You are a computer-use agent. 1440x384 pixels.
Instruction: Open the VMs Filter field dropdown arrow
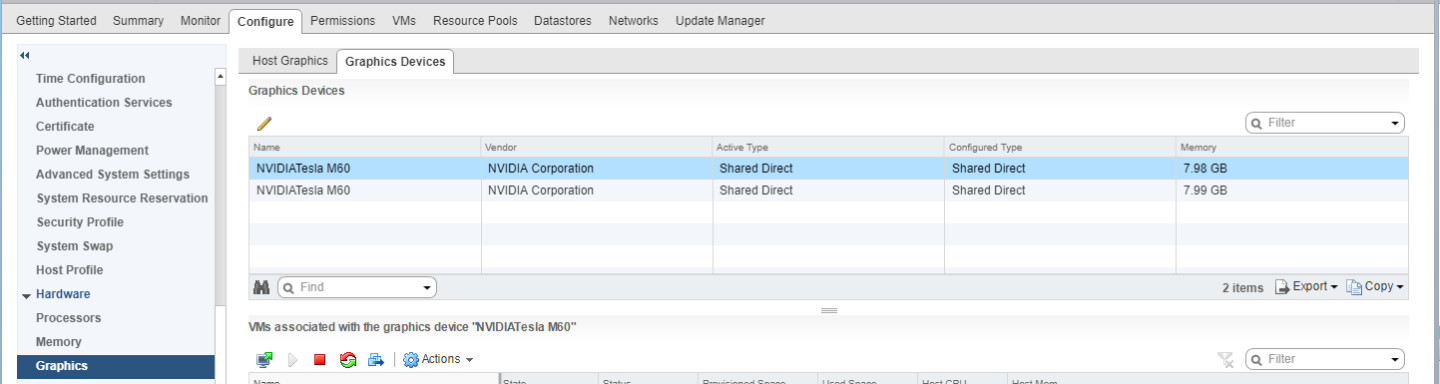click(x=1395, y=359)
